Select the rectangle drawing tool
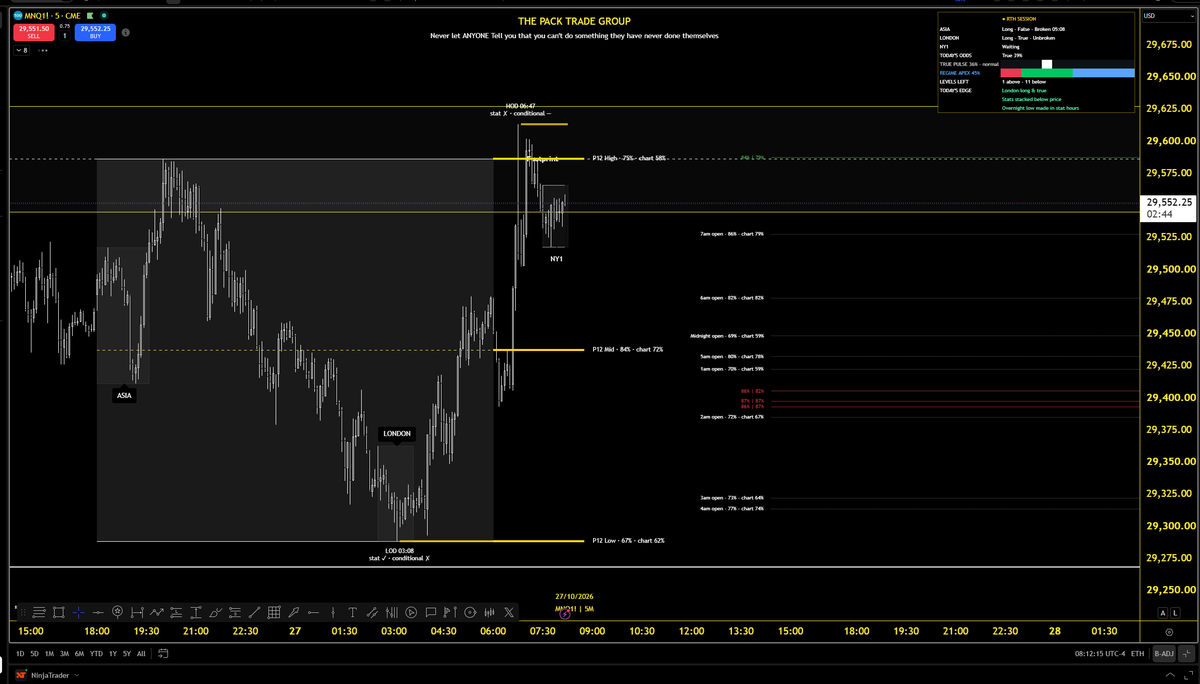Image resolution: width=1200 pixels, height=684 pixels. point(58,612)
